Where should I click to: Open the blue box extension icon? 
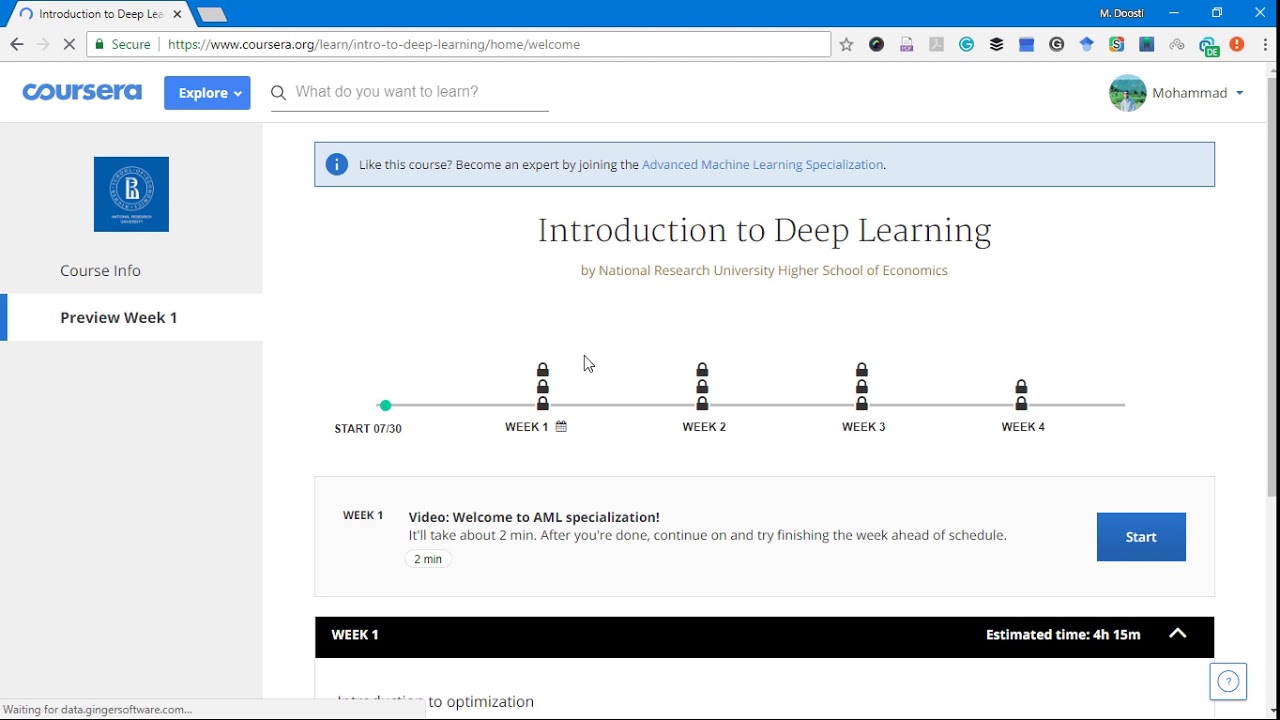(1027, 44)
